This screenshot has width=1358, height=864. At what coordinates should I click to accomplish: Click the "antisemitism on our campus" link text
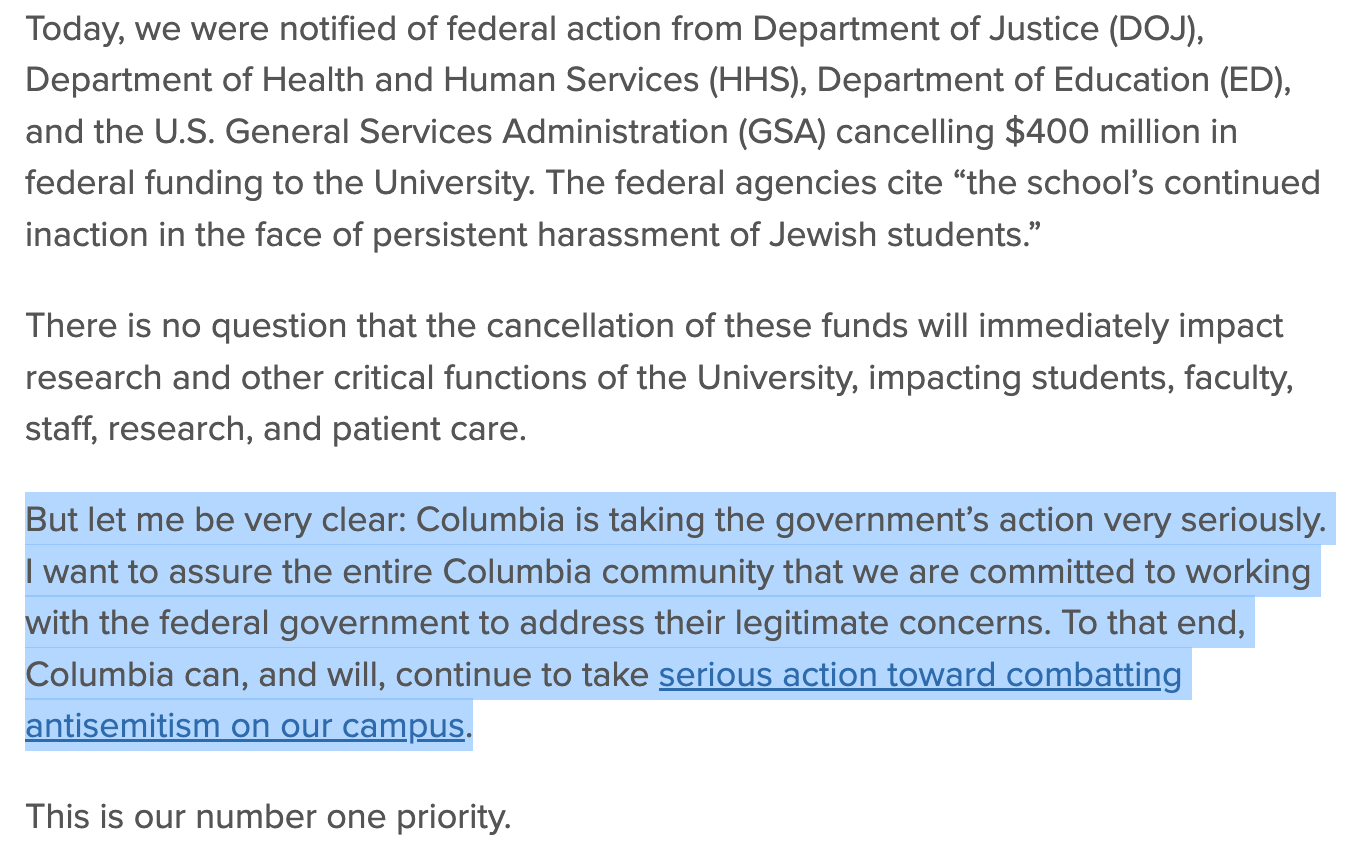(x=245, y=725)
